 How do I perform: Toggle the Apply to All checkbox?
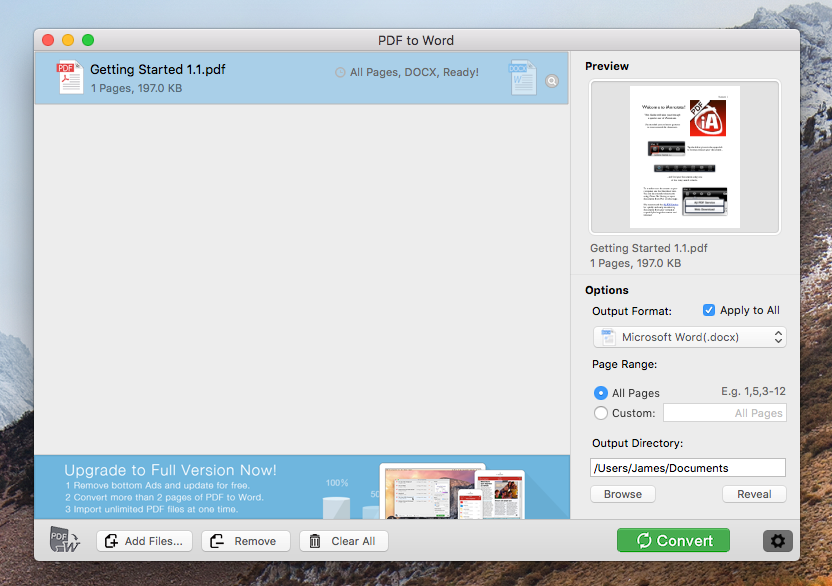point(709,310)
